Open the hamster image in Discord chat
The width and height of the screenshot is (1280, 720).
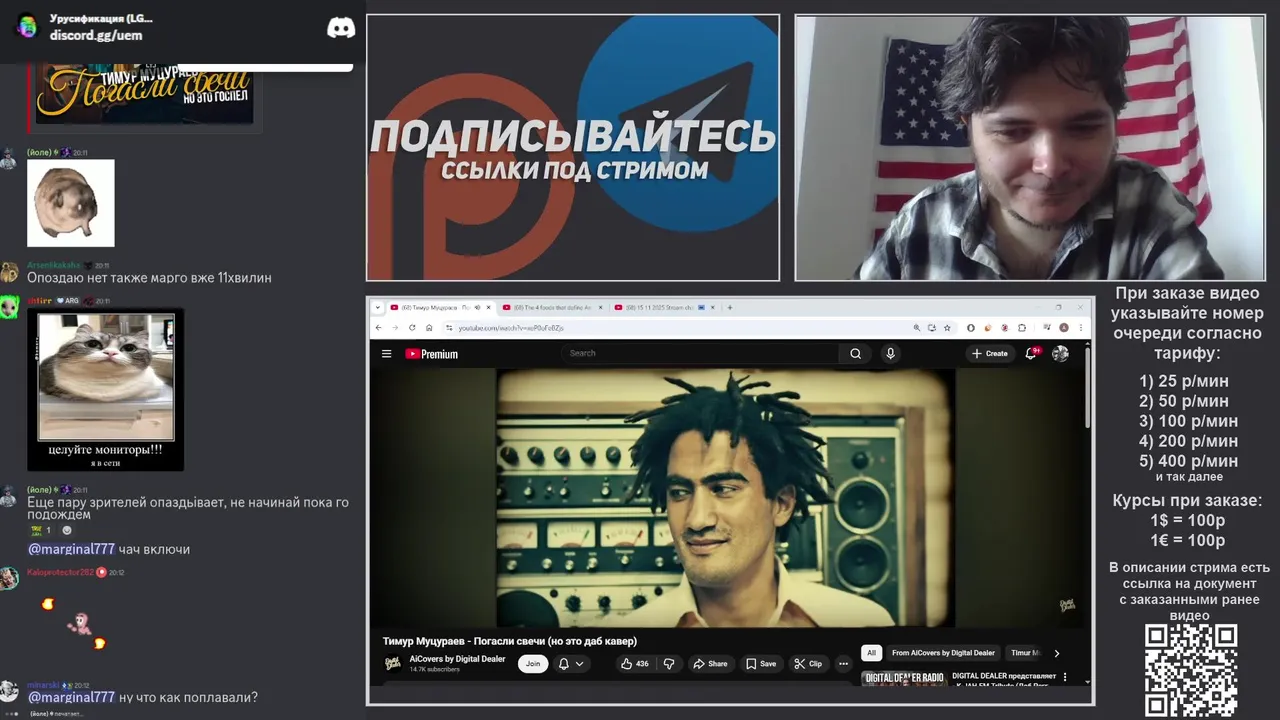71,203
